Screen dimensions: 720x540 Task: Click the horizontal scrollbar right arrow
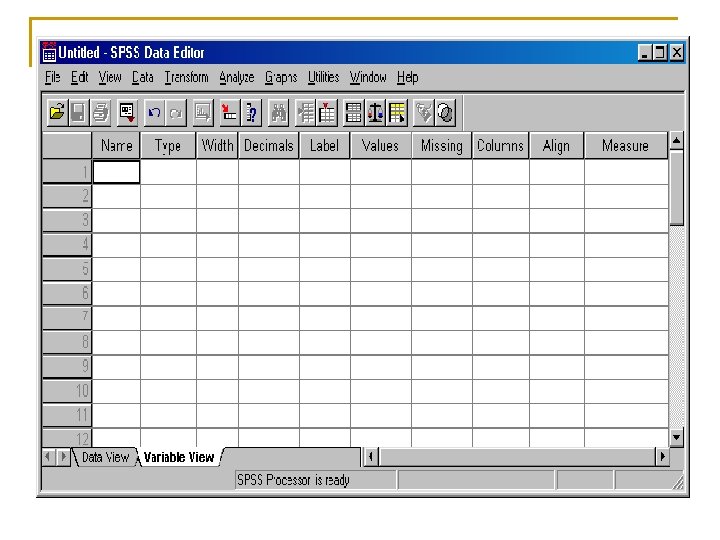662,457
